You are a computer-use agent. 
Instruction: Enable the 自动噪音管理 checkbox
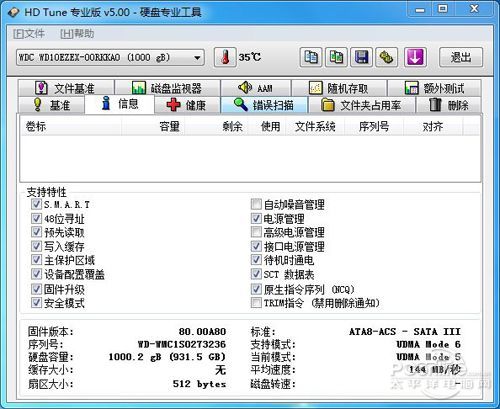click(256, 204)
